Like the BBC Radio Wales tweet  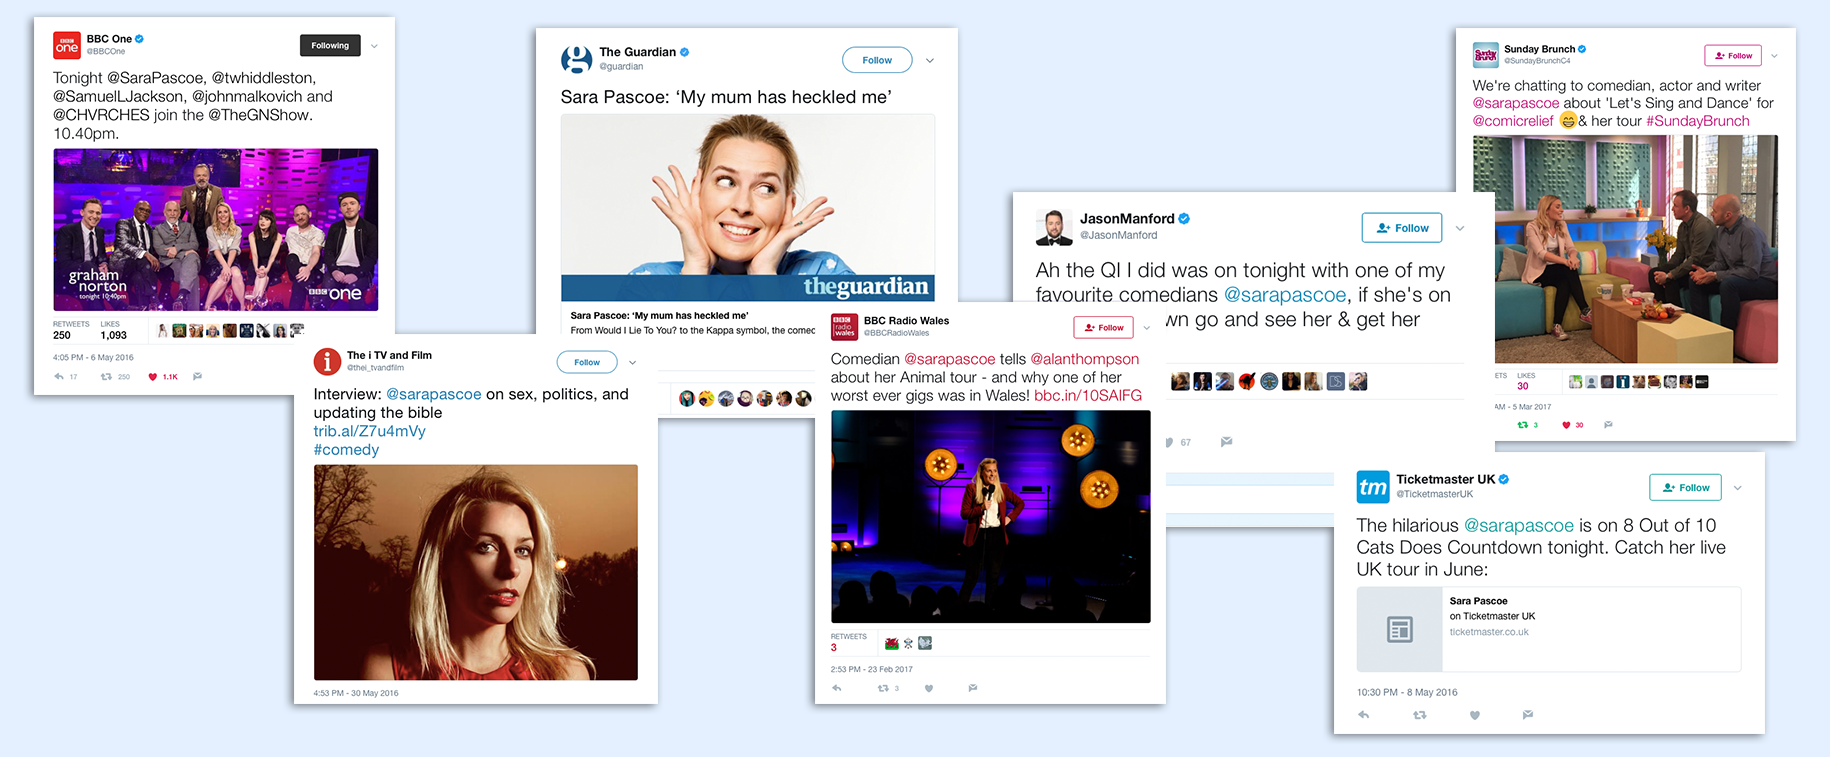click(x=929, y=688)
